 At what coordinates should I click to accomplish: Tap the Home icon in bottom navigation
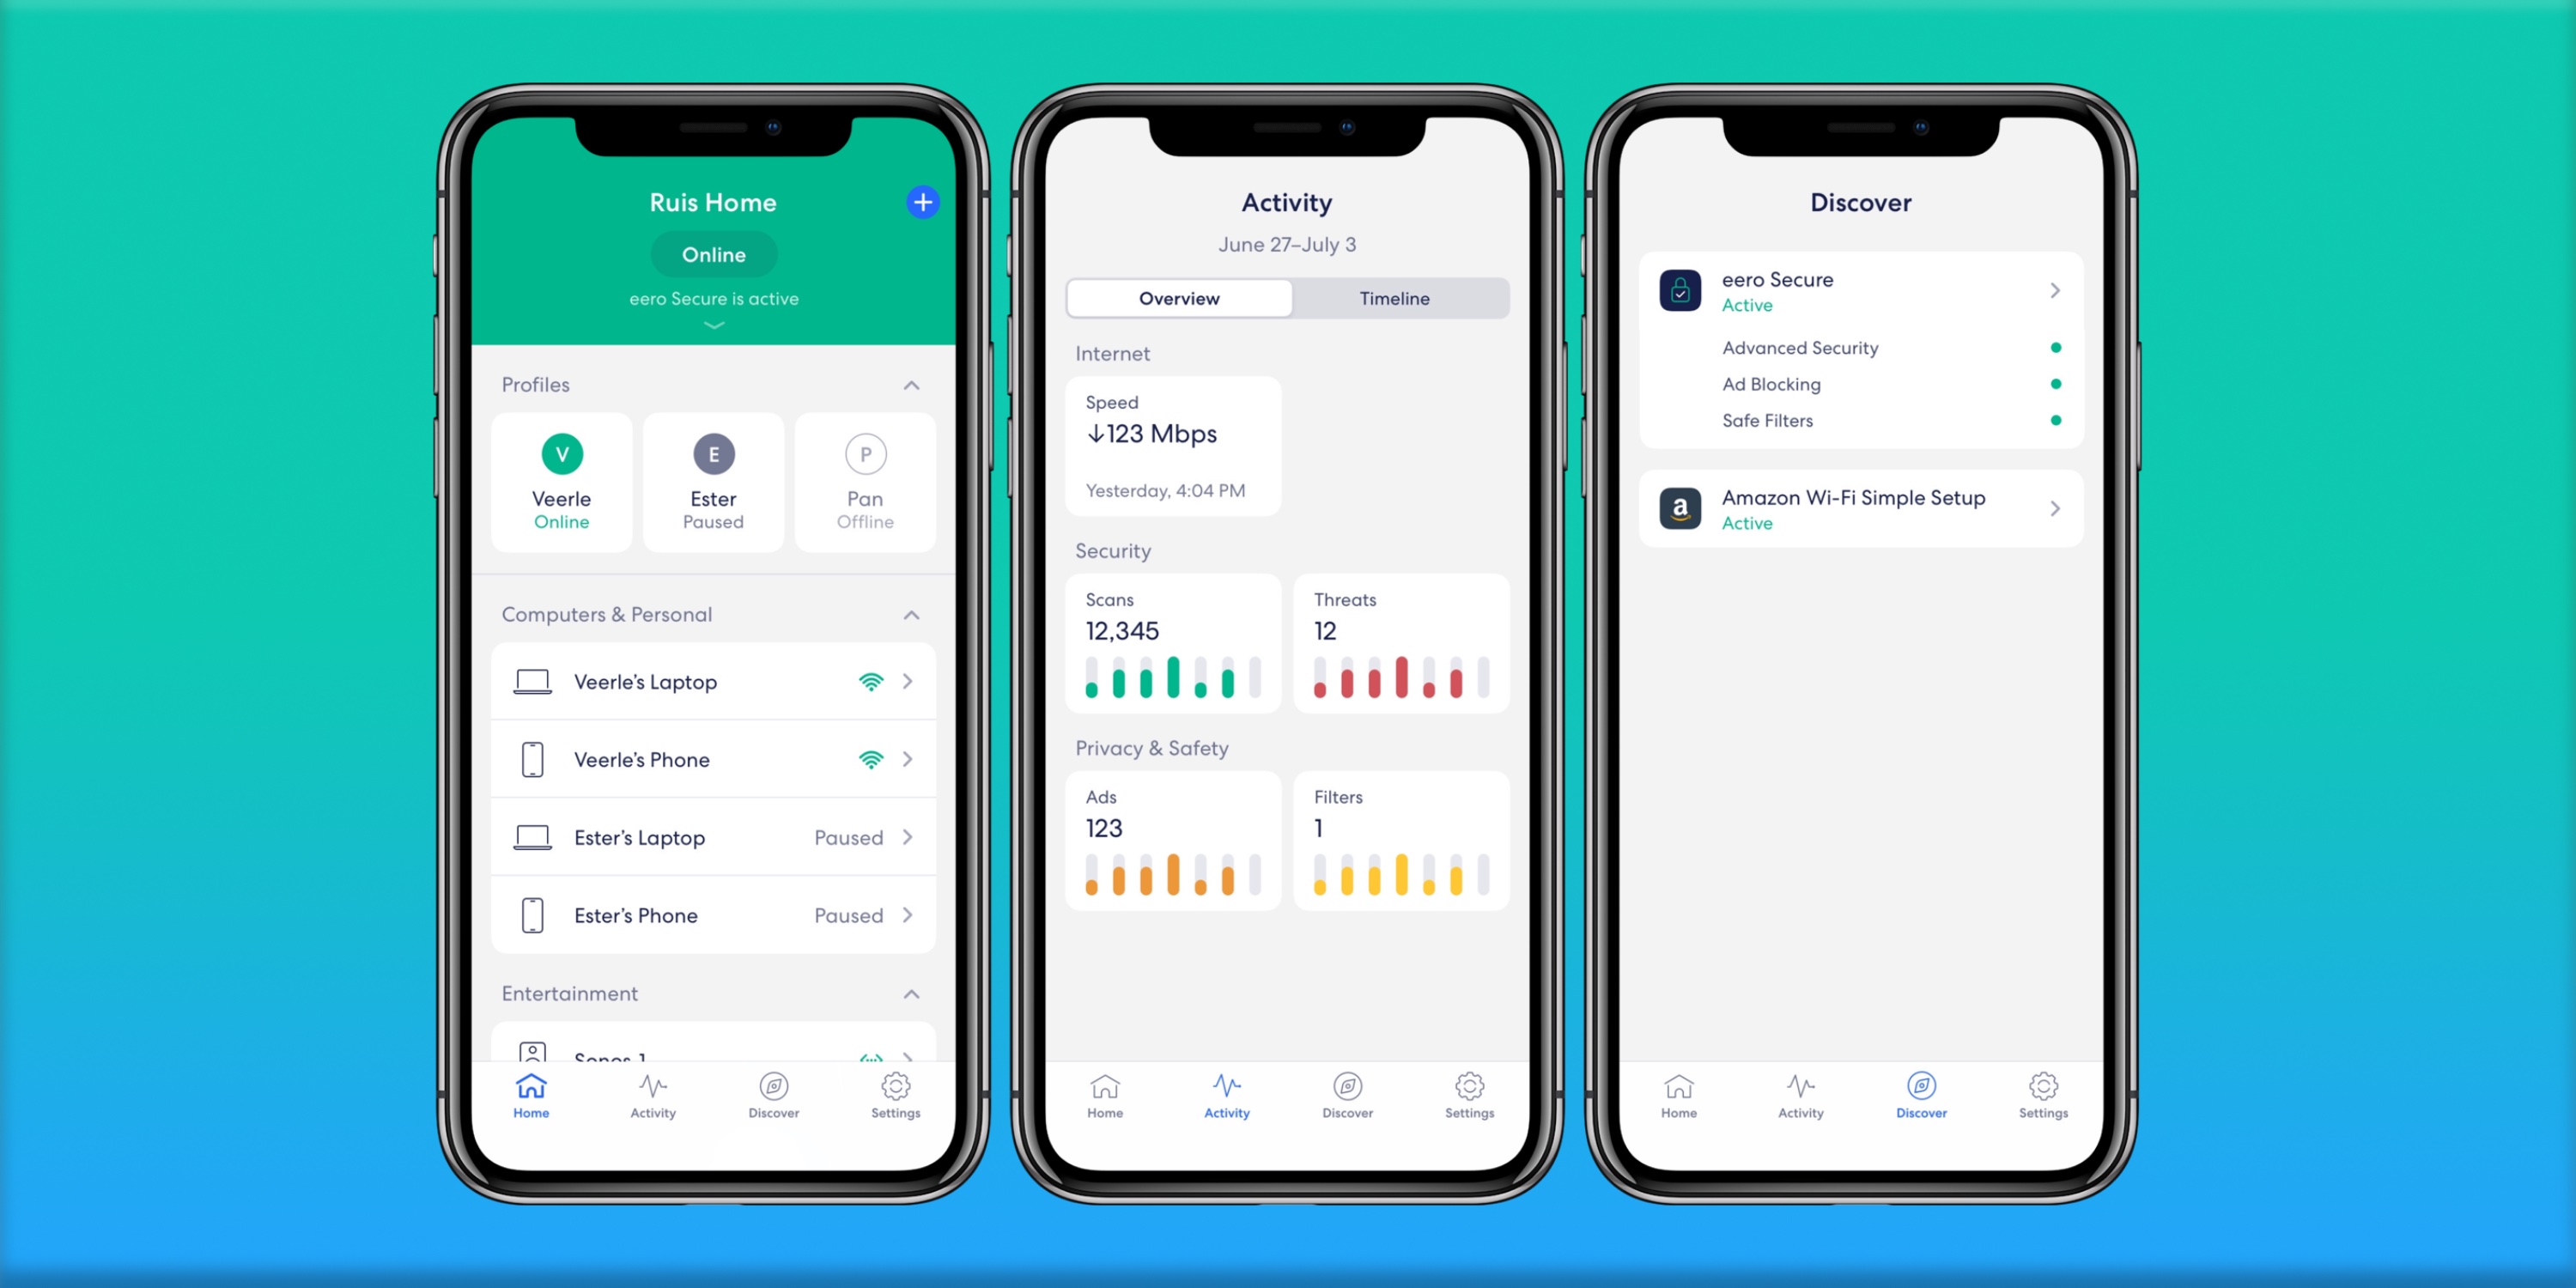tap(531, 1097)
